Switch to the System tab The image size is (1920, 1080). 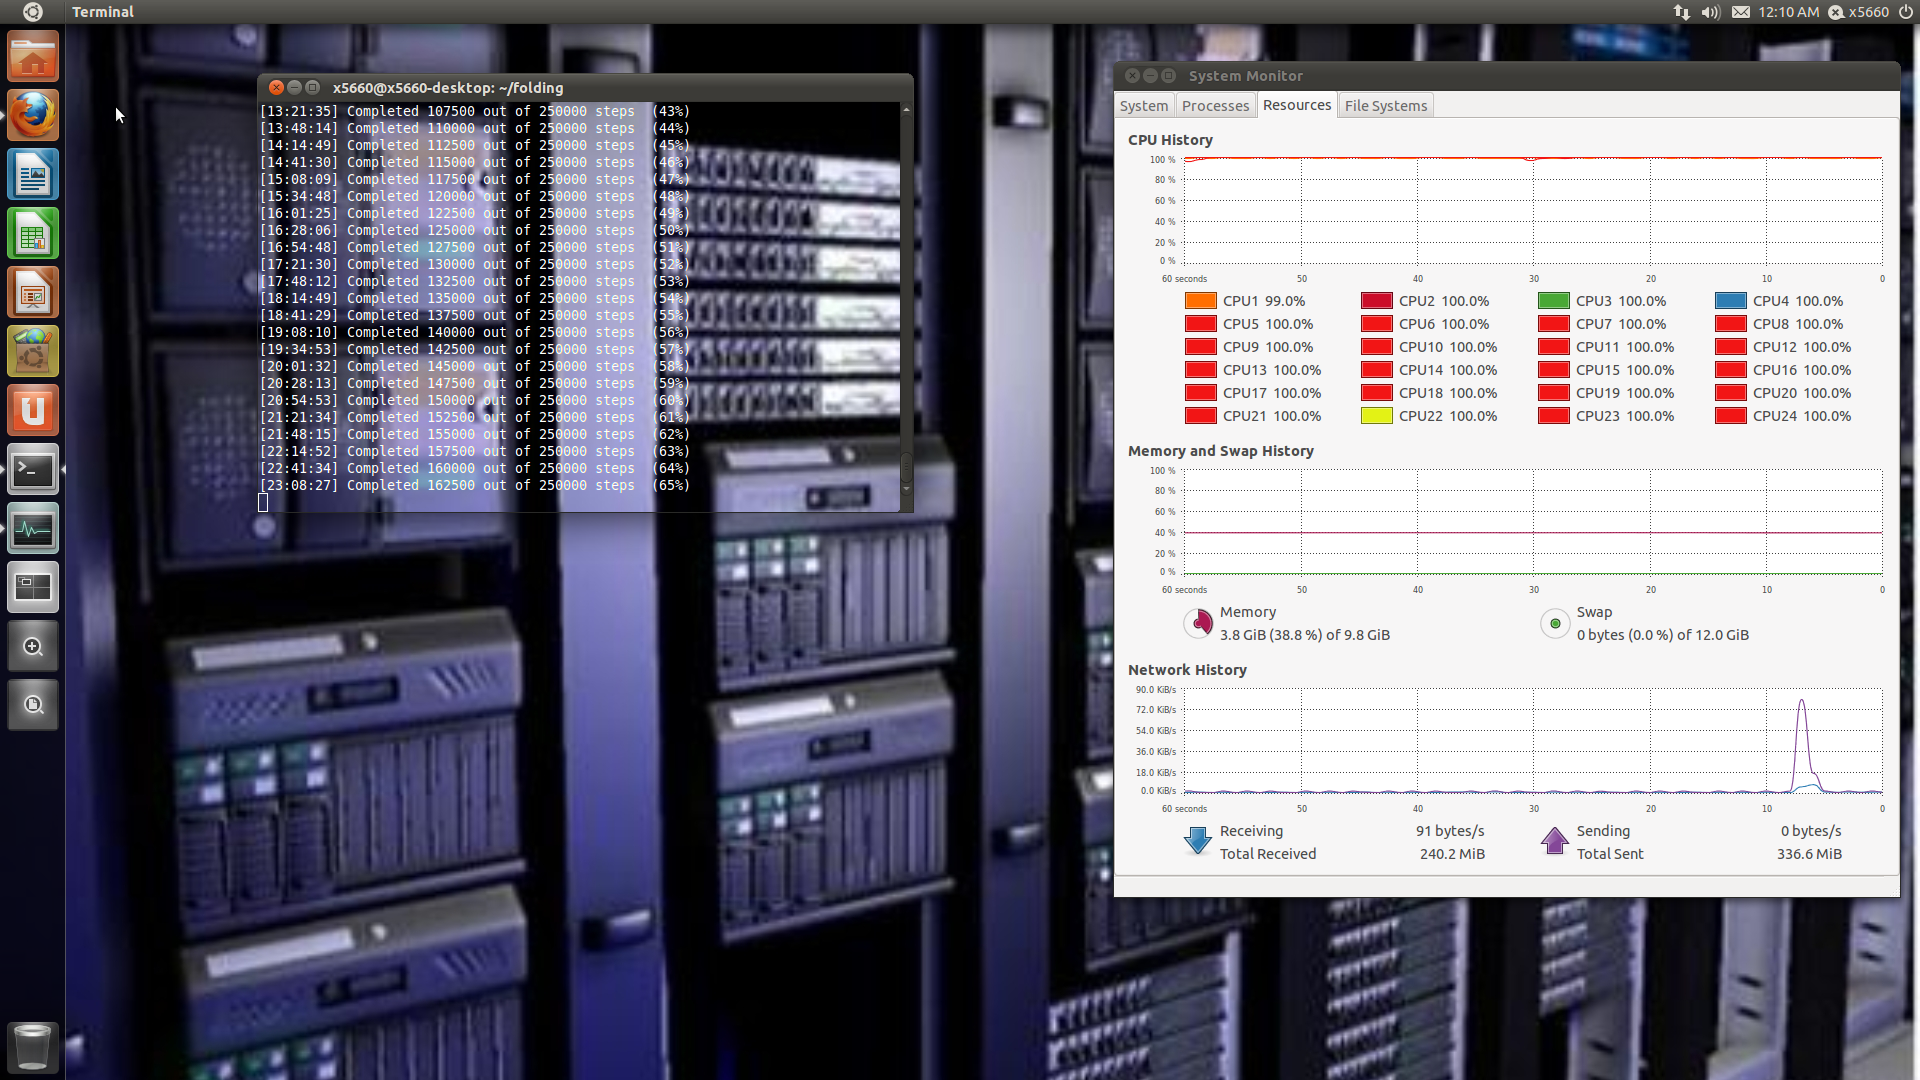(1144, 106)
